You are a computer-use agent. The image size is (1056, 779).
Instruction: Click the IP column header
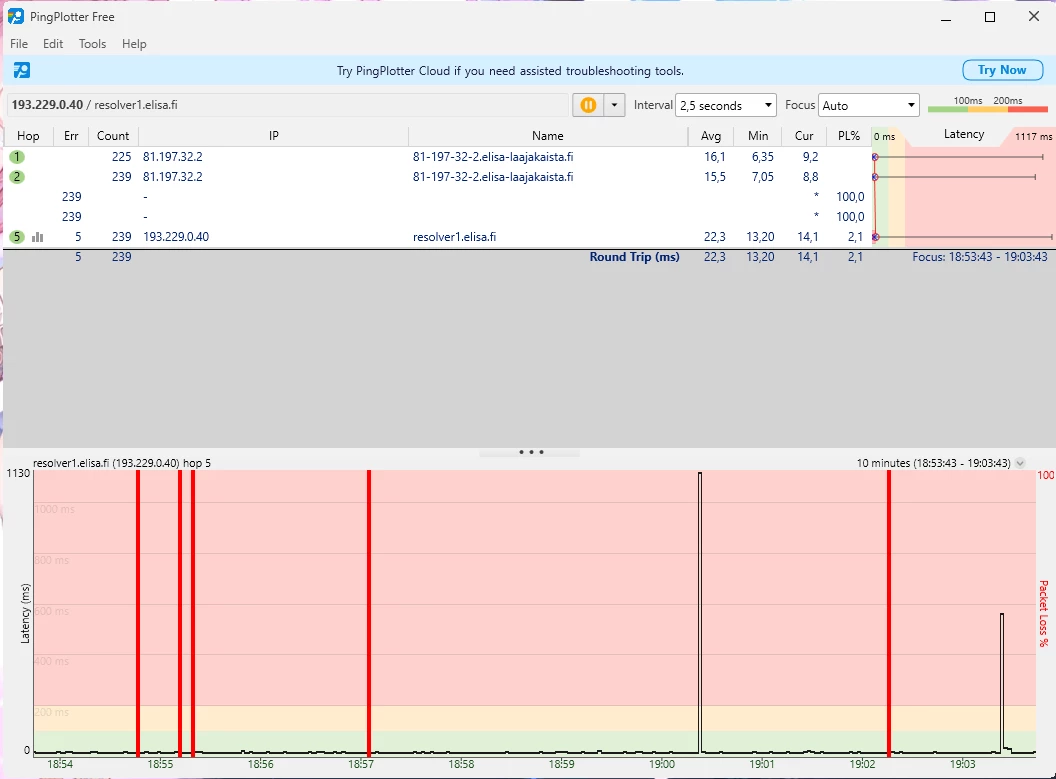[x=273, y=136]
